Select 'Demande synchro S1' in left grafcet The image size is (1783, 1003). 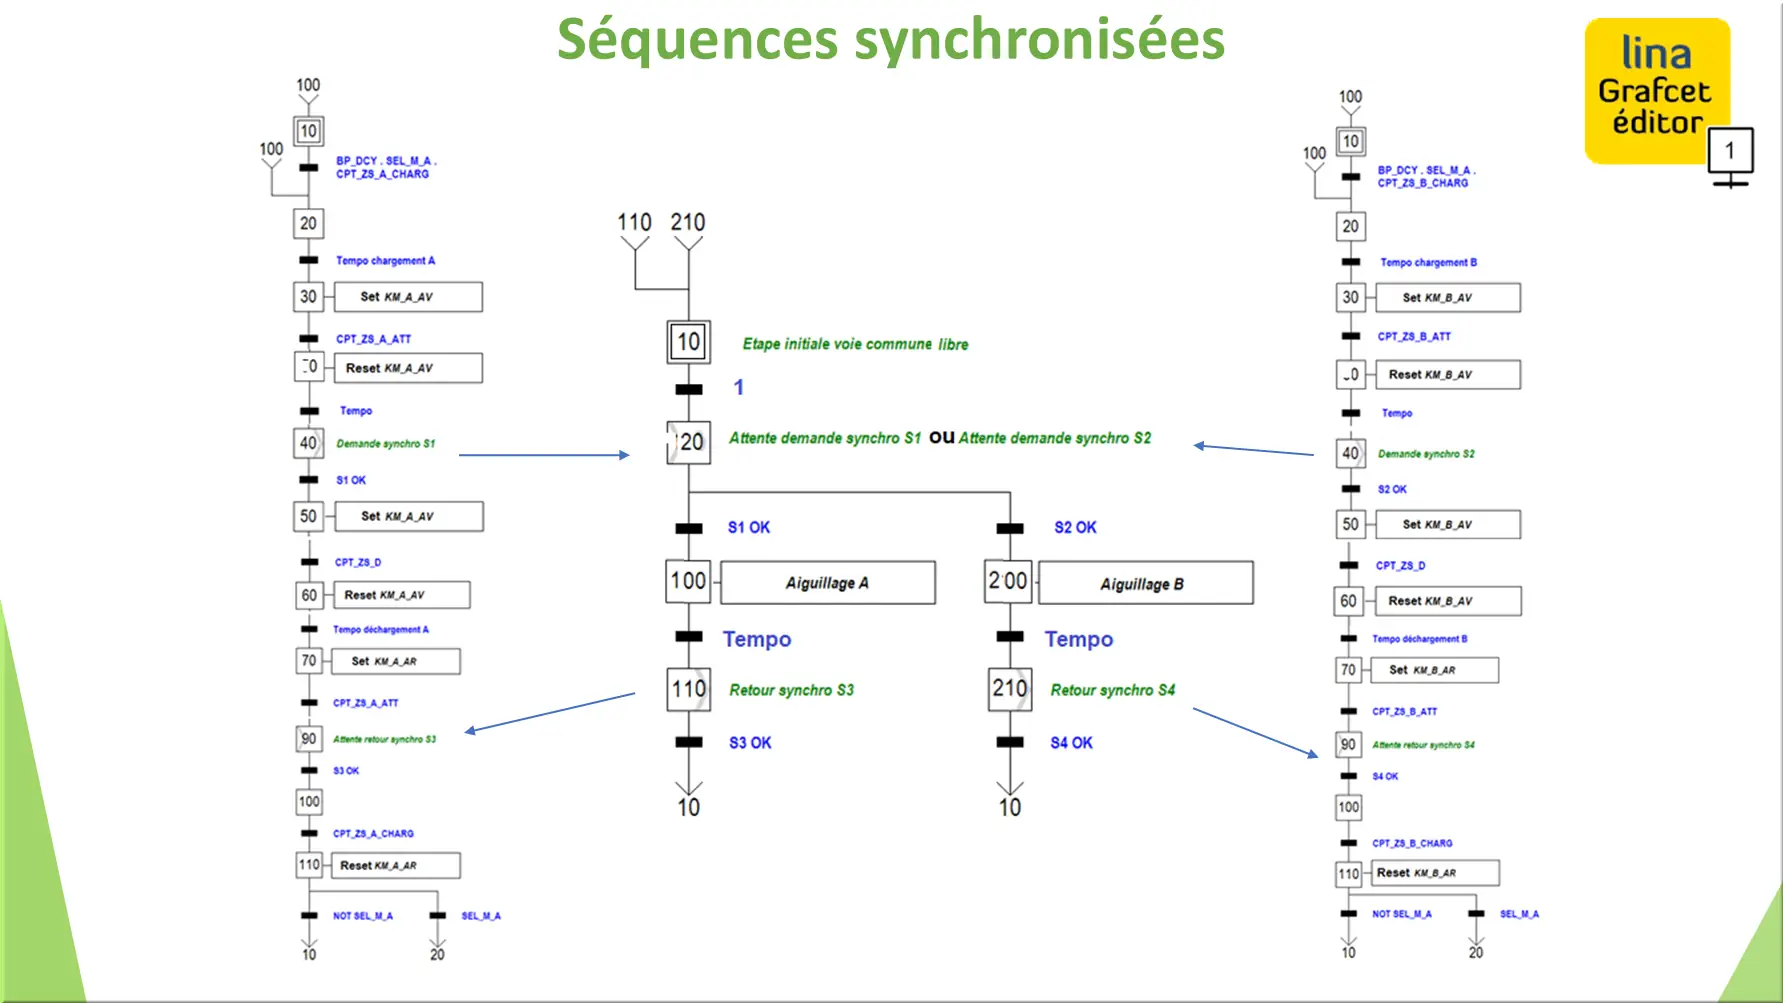pyautogui.click(x=386, y=444)
